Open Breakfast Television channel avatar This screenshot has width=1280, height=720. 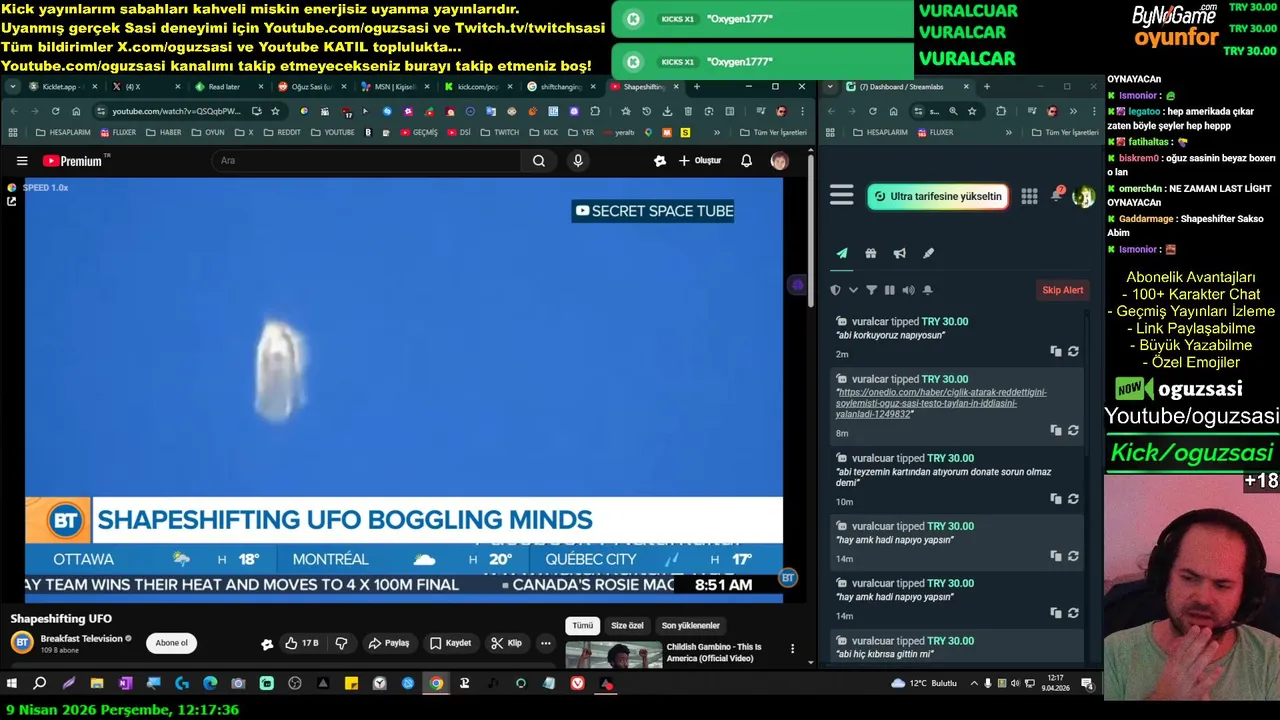[x=22, y=643]
